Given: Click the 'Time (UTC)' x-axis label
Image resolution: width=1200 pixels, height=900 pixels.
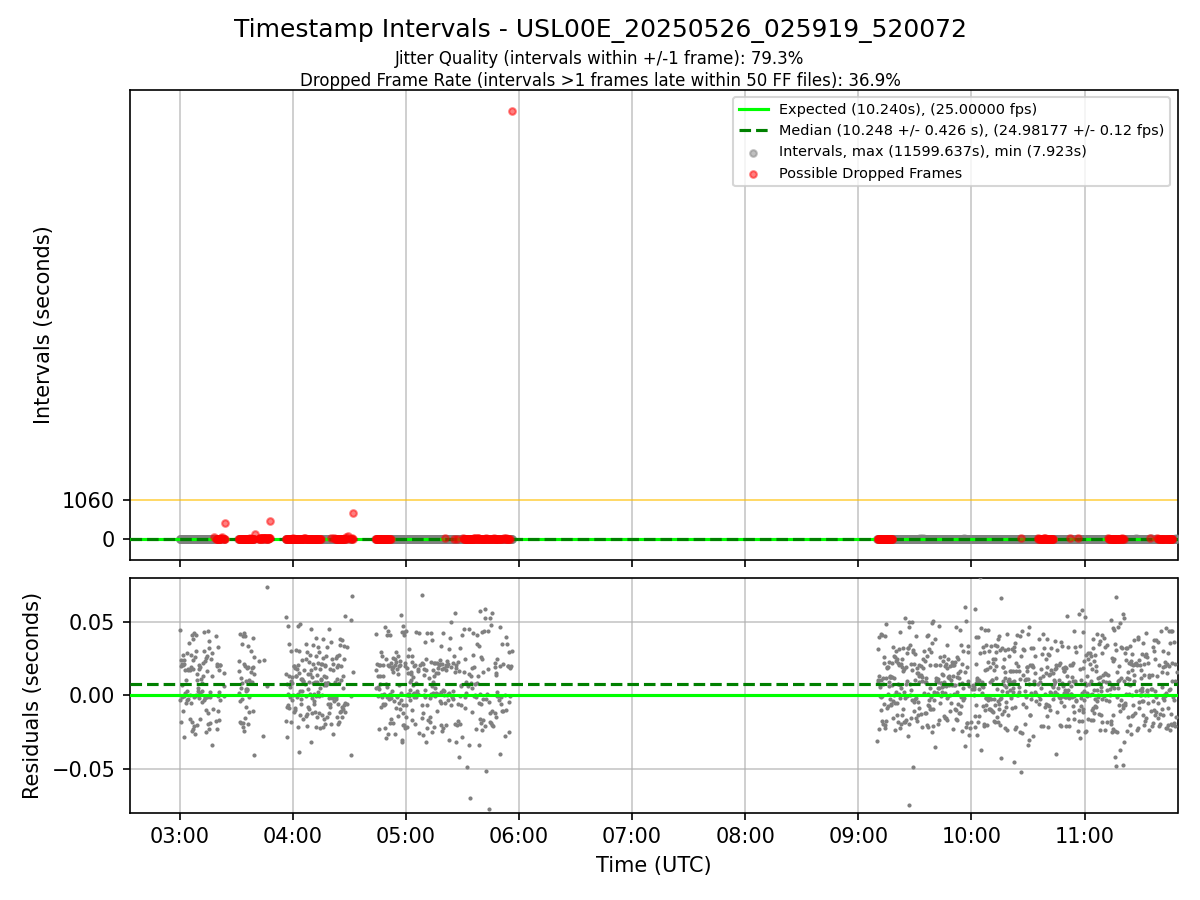Looking at the screenshot, I should tap(654, 865).
